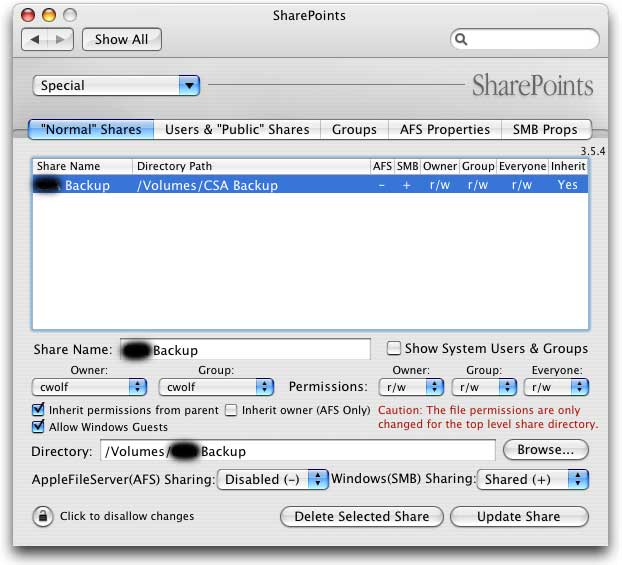622x565 pixels.
Task: Uncheck Allow Windows Guests
Action: (x=39, y=427)
